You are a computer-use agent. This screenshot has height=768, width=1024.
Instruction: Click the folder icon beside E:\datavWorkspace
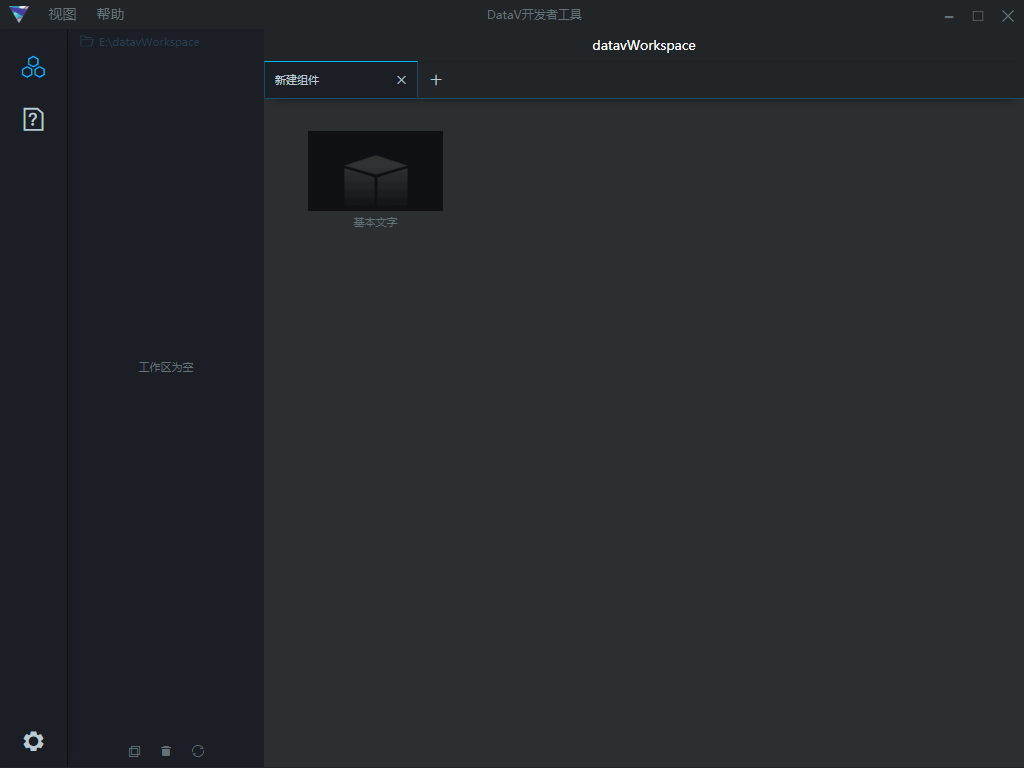coord(86,41)
